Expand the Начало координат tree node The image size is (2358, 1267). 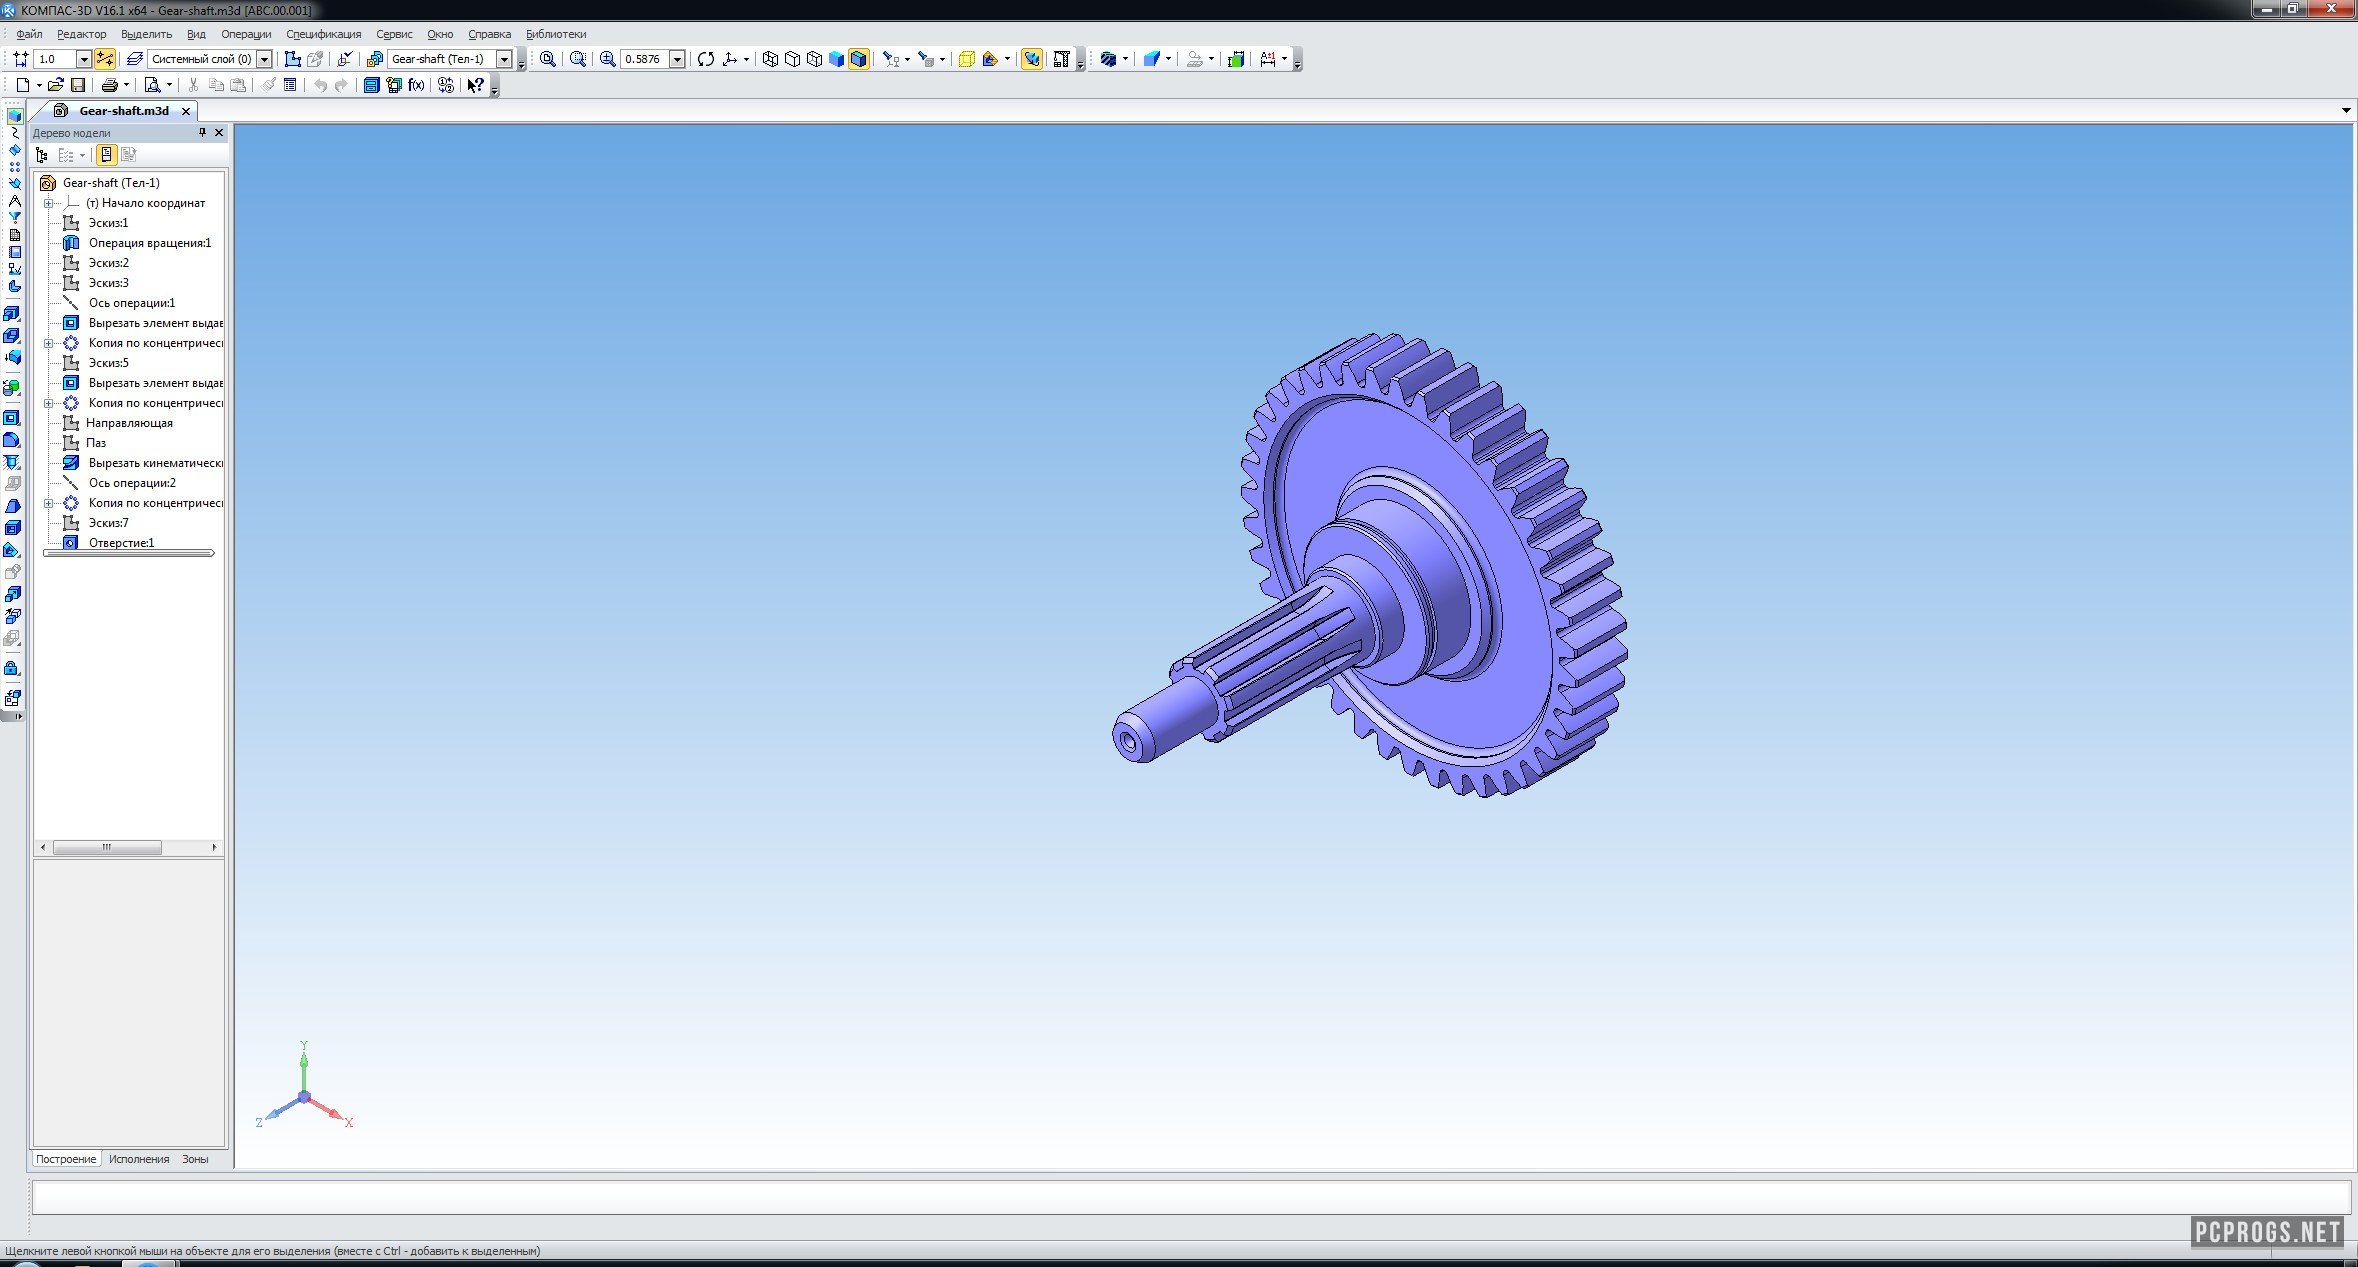[x=48, y=203]
